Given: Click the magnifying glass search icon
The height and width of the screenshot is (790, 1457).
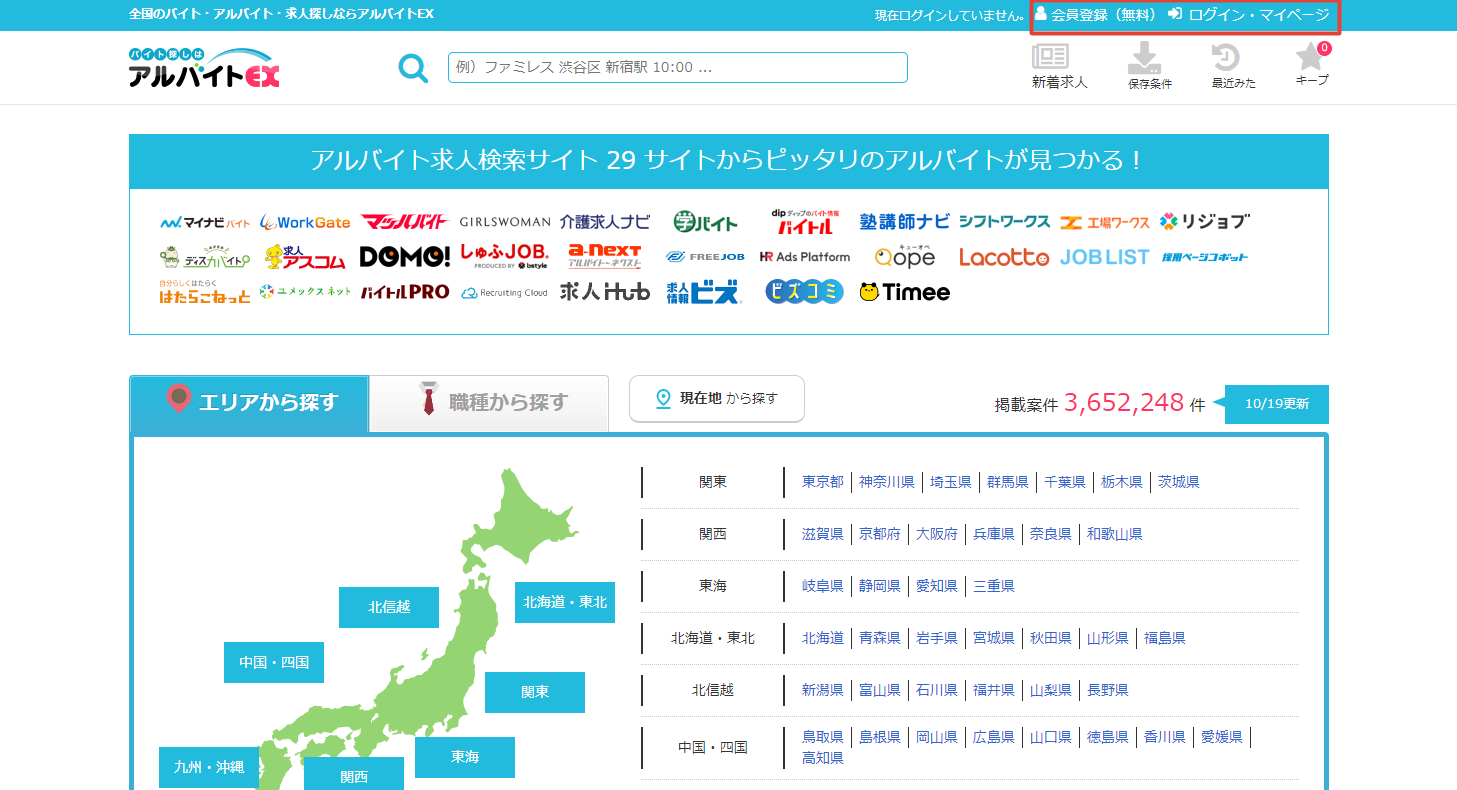Looking at the screenshot, I should pyautogui.click(x=413, y=67).
